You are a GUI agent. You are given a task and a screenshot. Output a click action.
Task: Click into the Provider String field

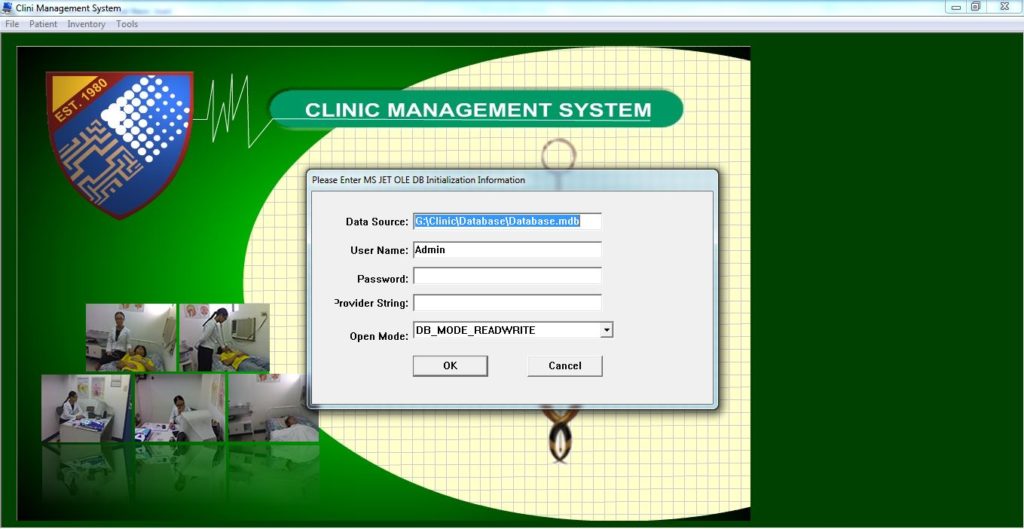(507, 303)
